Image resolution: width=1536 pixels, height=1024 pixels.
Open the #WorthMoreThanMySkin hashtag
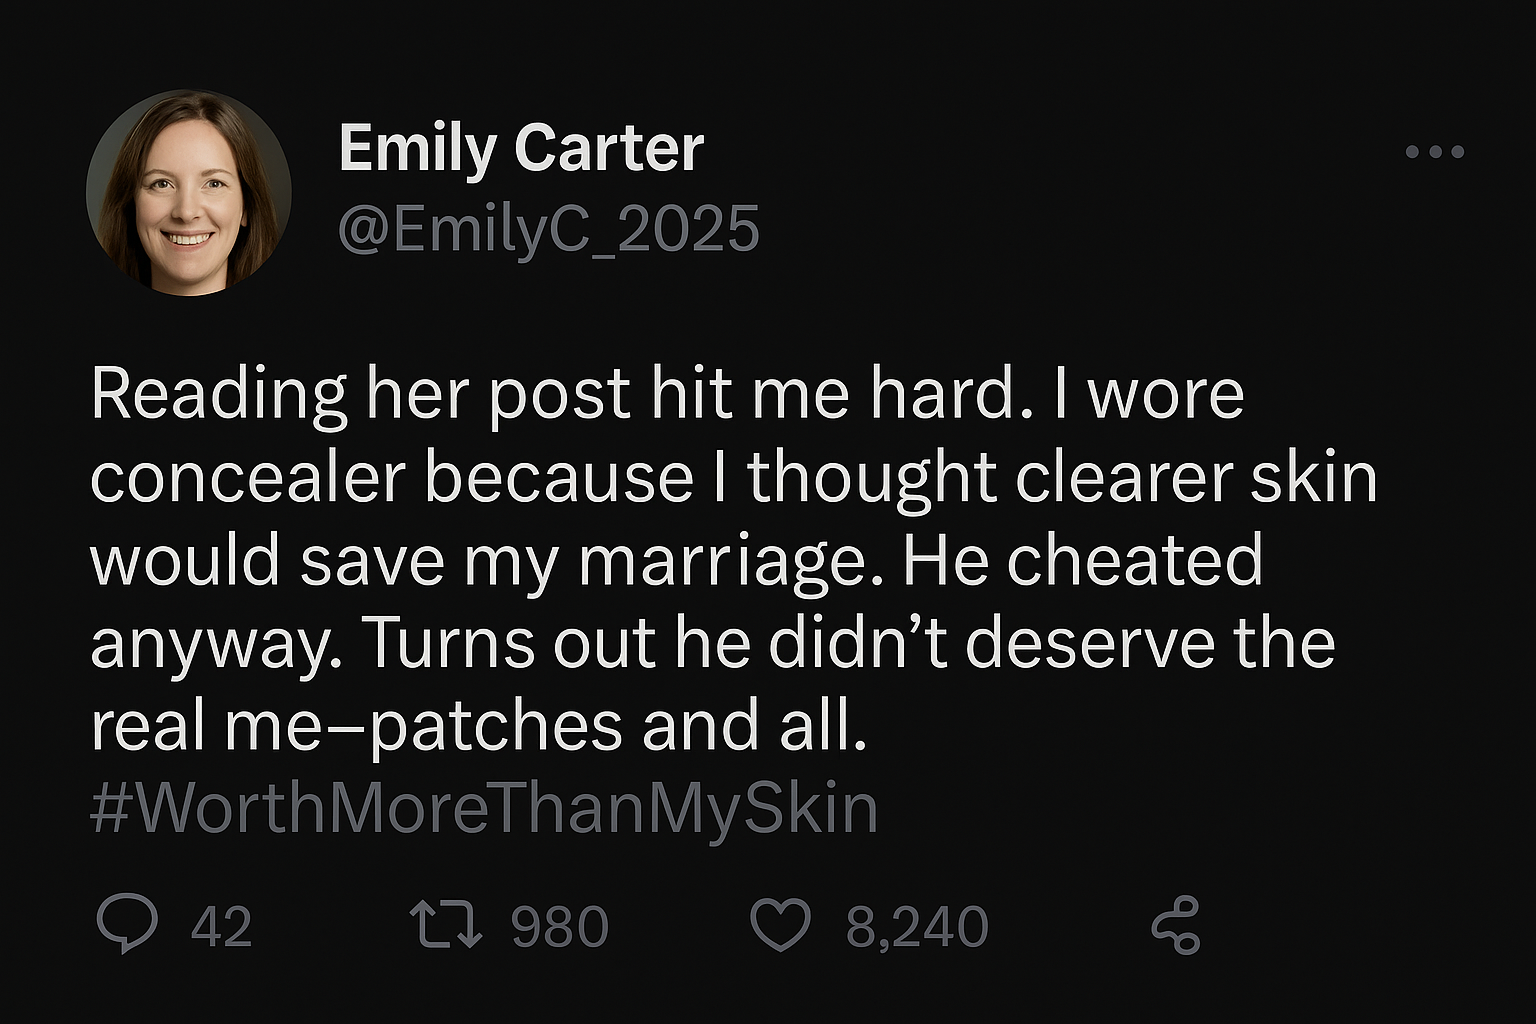click(483, 808)
